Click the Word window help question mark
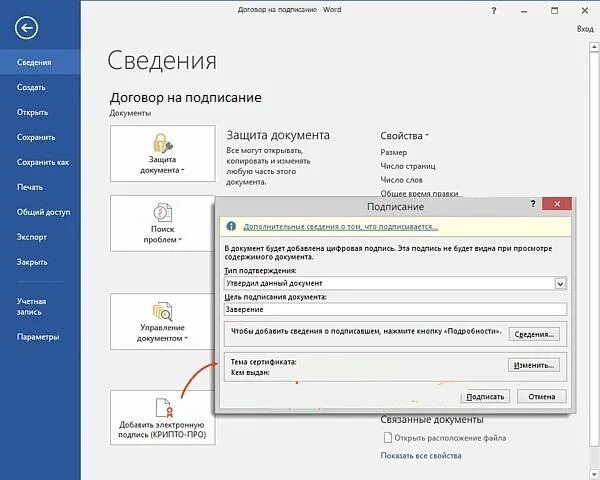The image size is (600, 480). coord(494,11)
